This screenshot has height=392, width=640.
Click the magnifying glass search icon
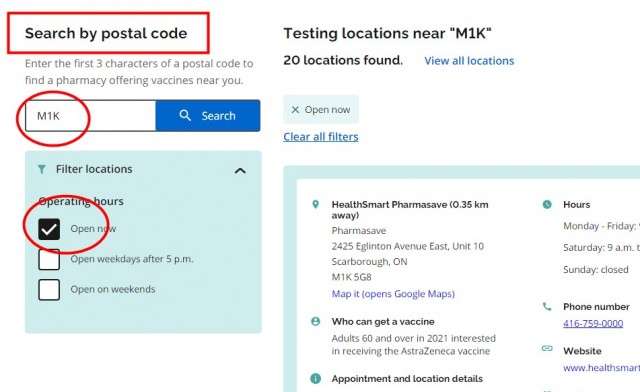point(185,115)
